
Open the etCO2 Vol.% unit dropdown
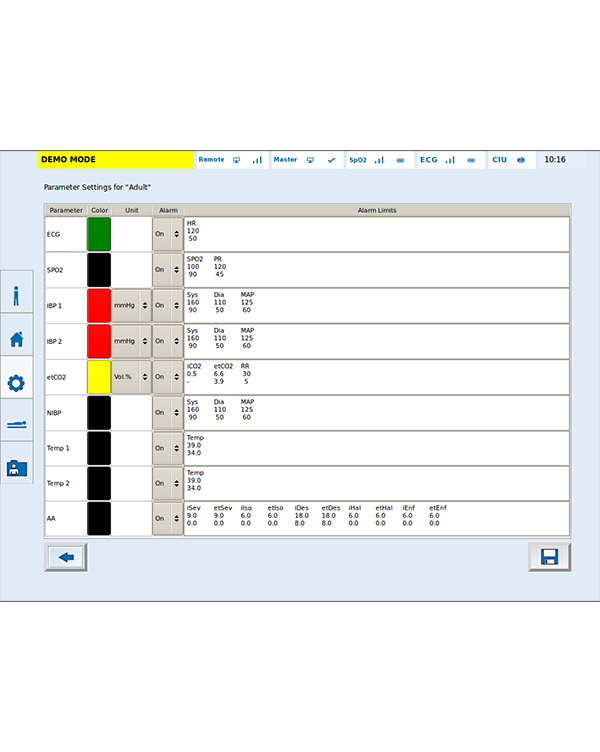point(131,377)
